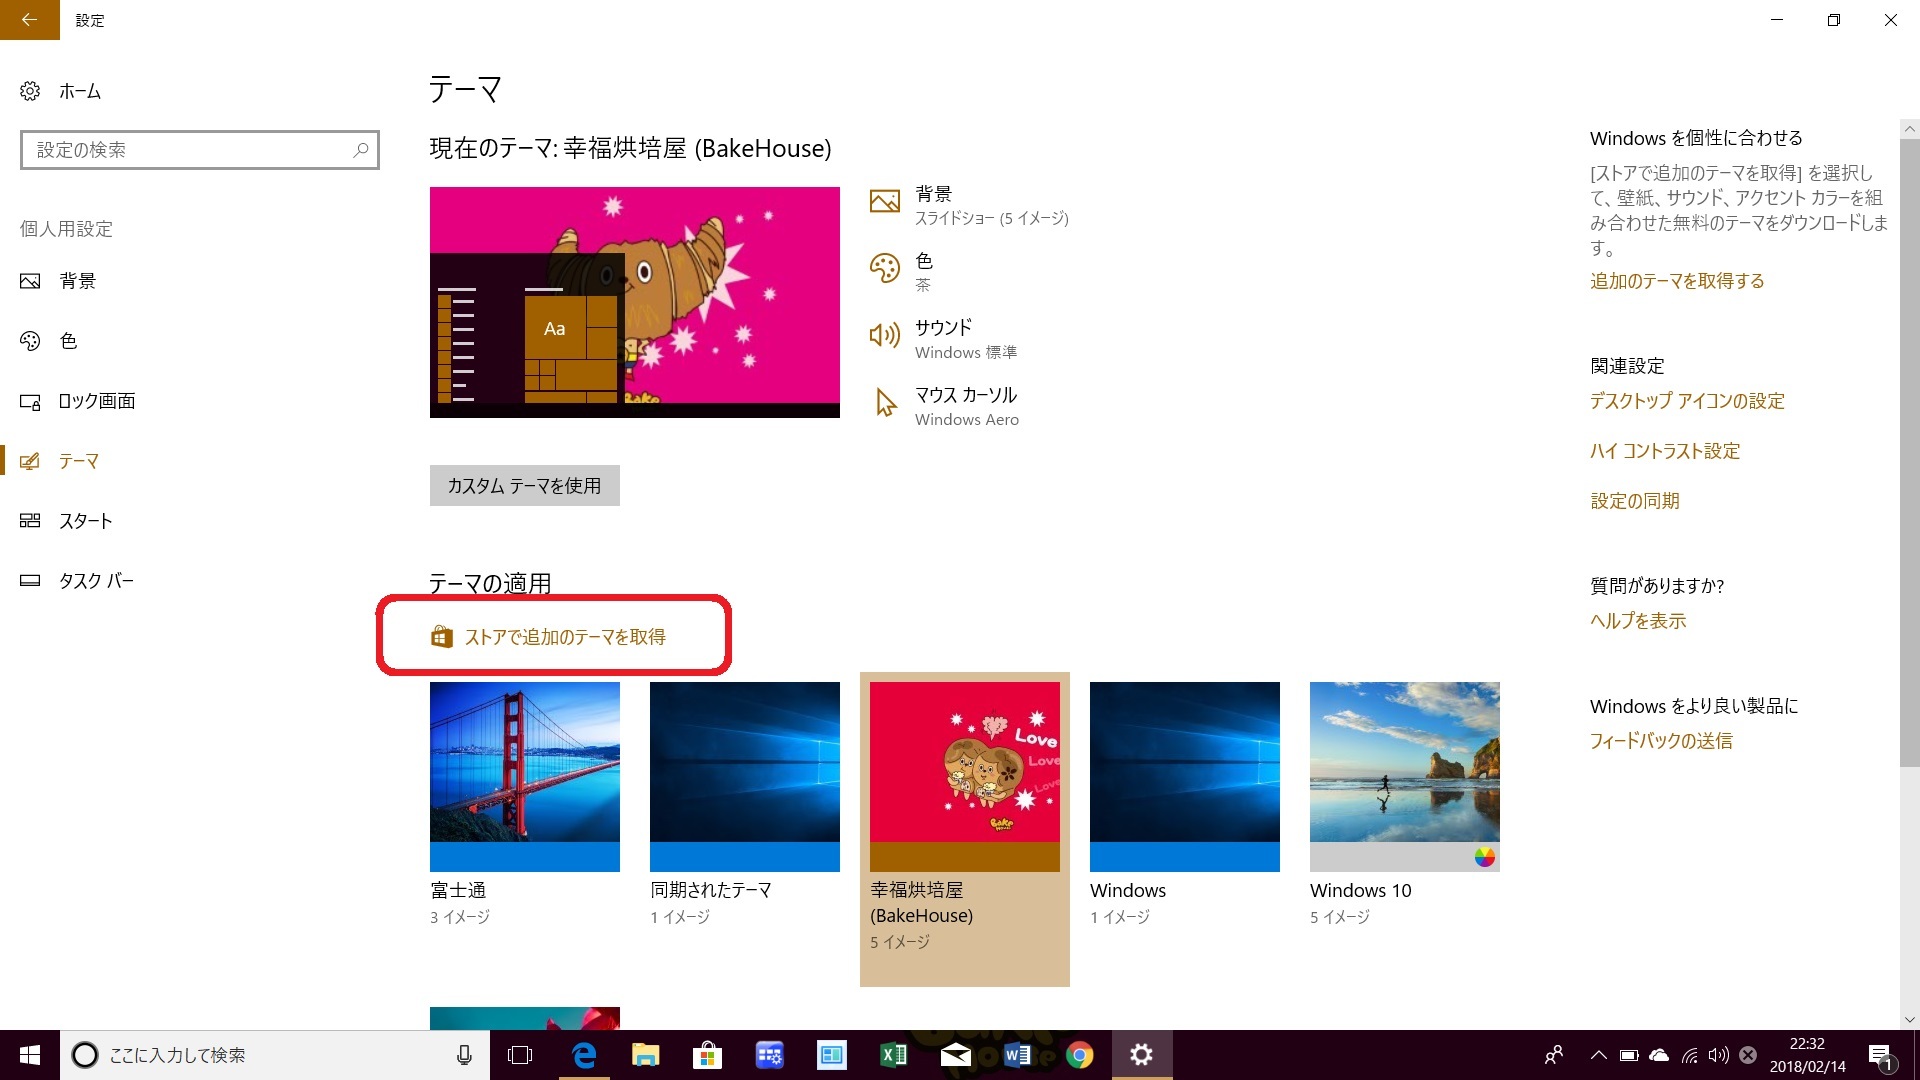Open the サウンド speaker icon
The image size is (1920, 1080).
885,335
